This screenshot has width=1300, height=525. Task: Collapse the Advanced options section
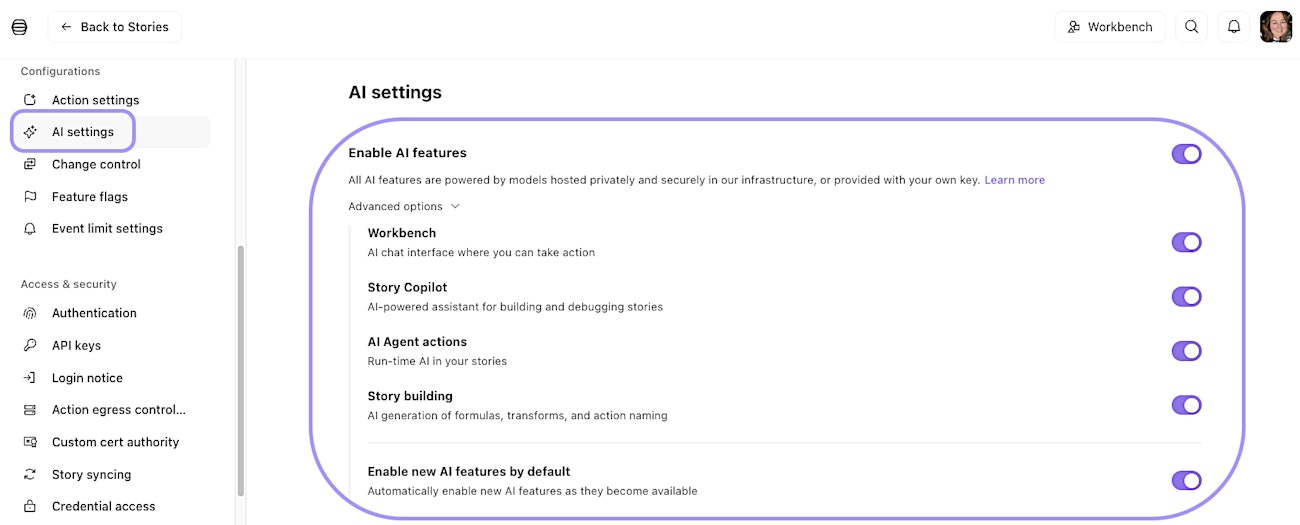pyautogui.click(x=404, y=207)
